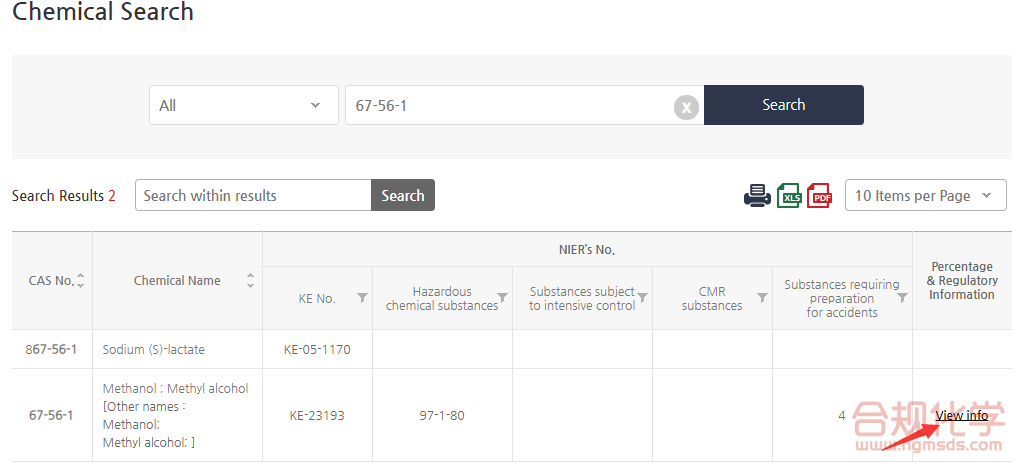Screen dimensions: 1015x471
Task: Download results as PDF
Action: coord(820,196)
